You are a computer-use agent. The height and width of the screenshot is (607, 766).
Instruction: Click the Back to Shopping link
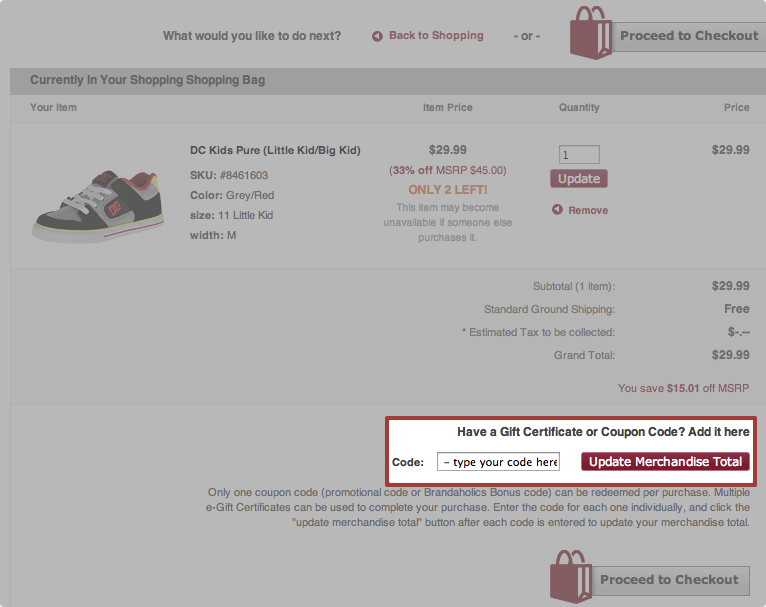click(435, 36)
